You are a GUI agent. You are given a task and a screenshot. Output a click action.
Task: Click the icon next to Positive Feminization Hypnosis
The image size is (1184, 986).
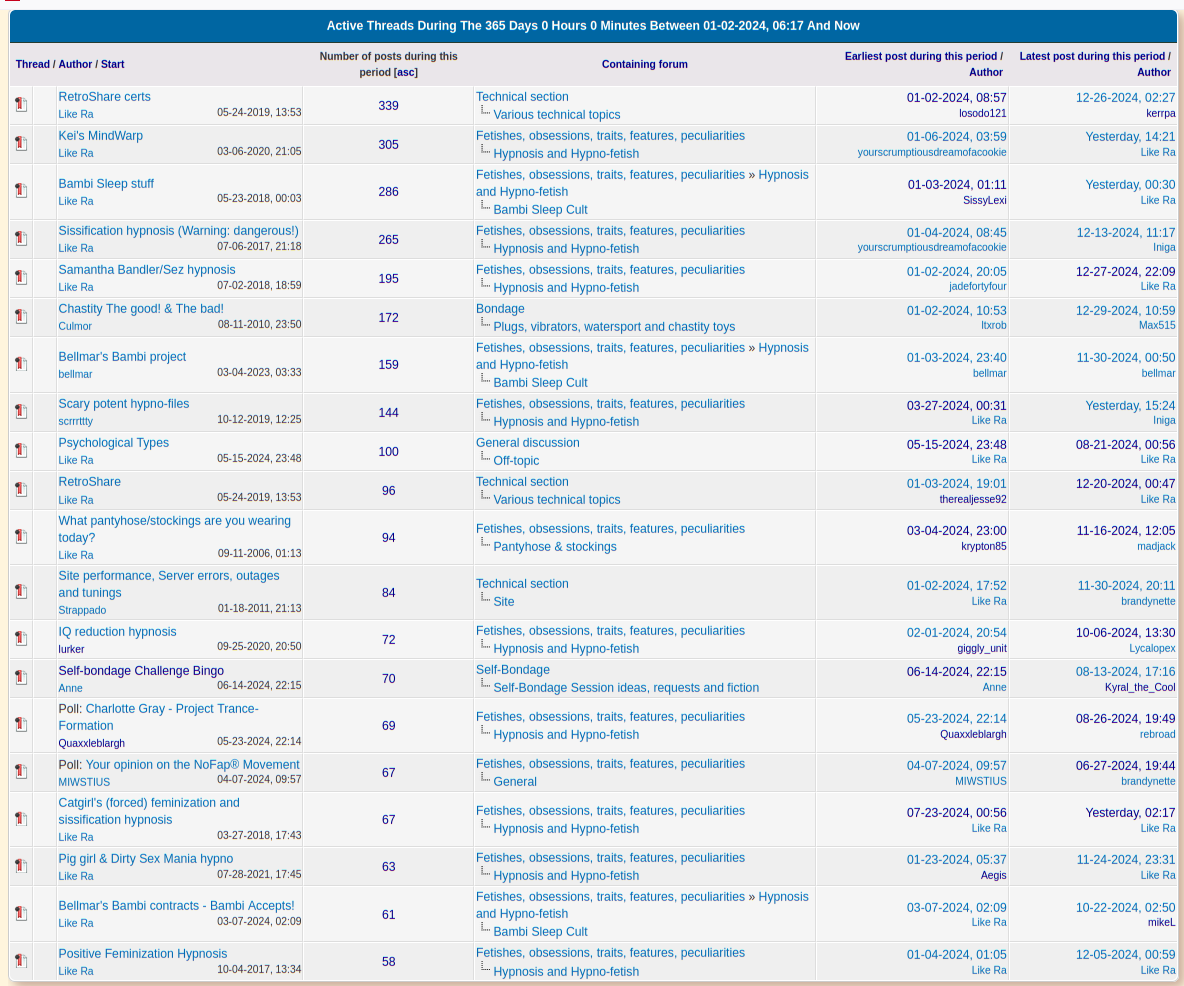click(21, 961)
